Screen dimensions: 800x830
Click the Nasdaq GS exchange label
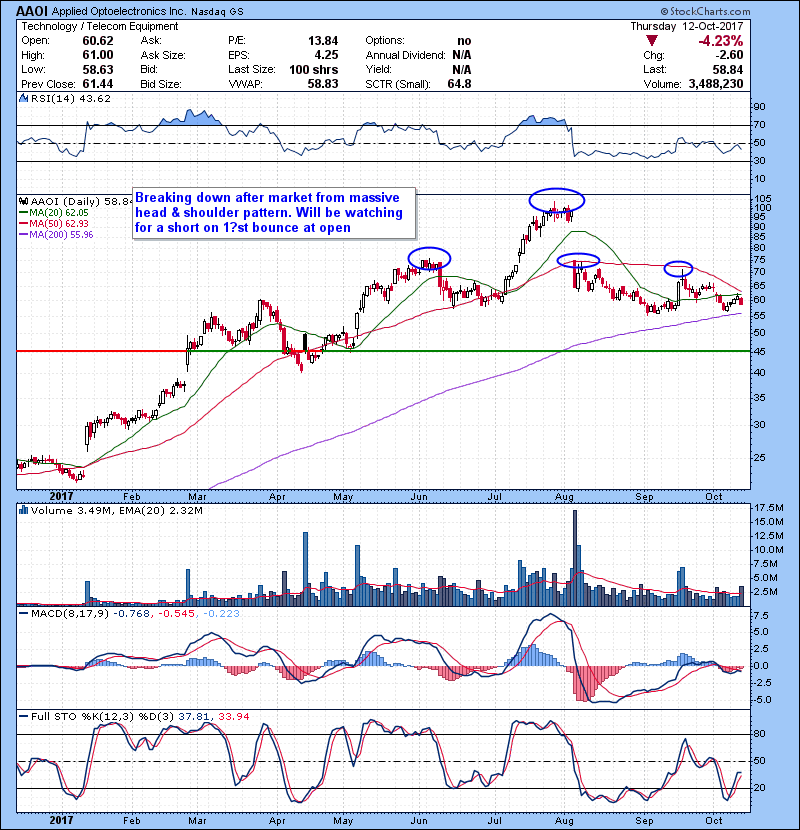tap(217, 12)
